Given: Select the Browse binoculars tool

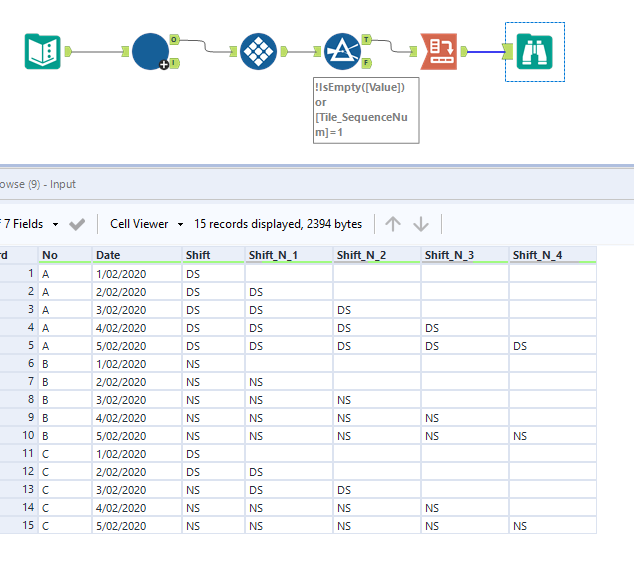Looking at the screenshot, I should click(534, 51).
